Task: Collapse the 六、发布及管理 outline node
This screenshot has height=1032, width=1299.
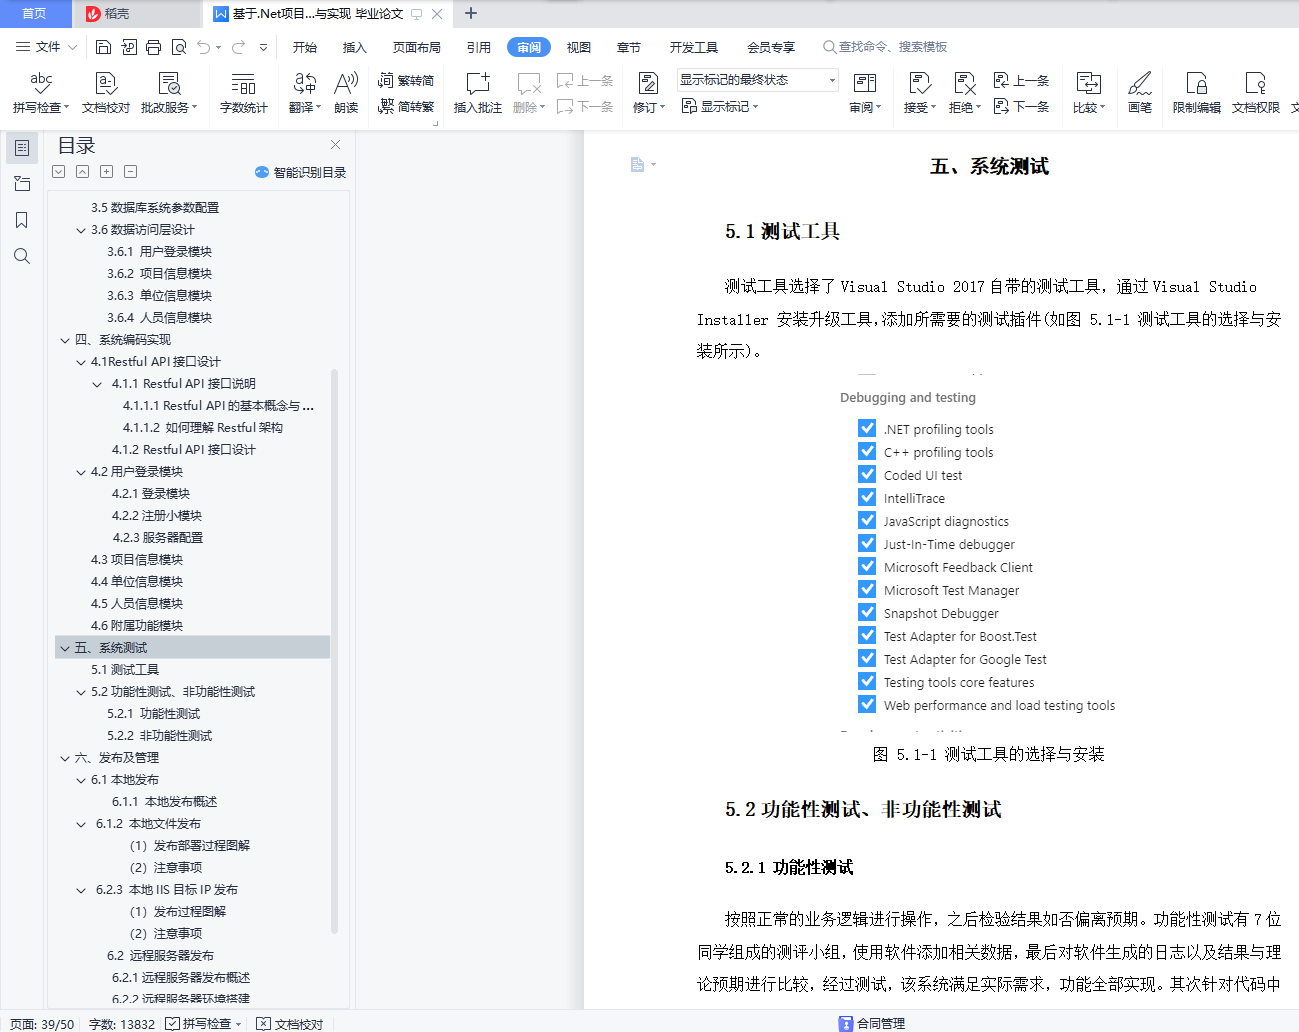Action: (66, 758)
